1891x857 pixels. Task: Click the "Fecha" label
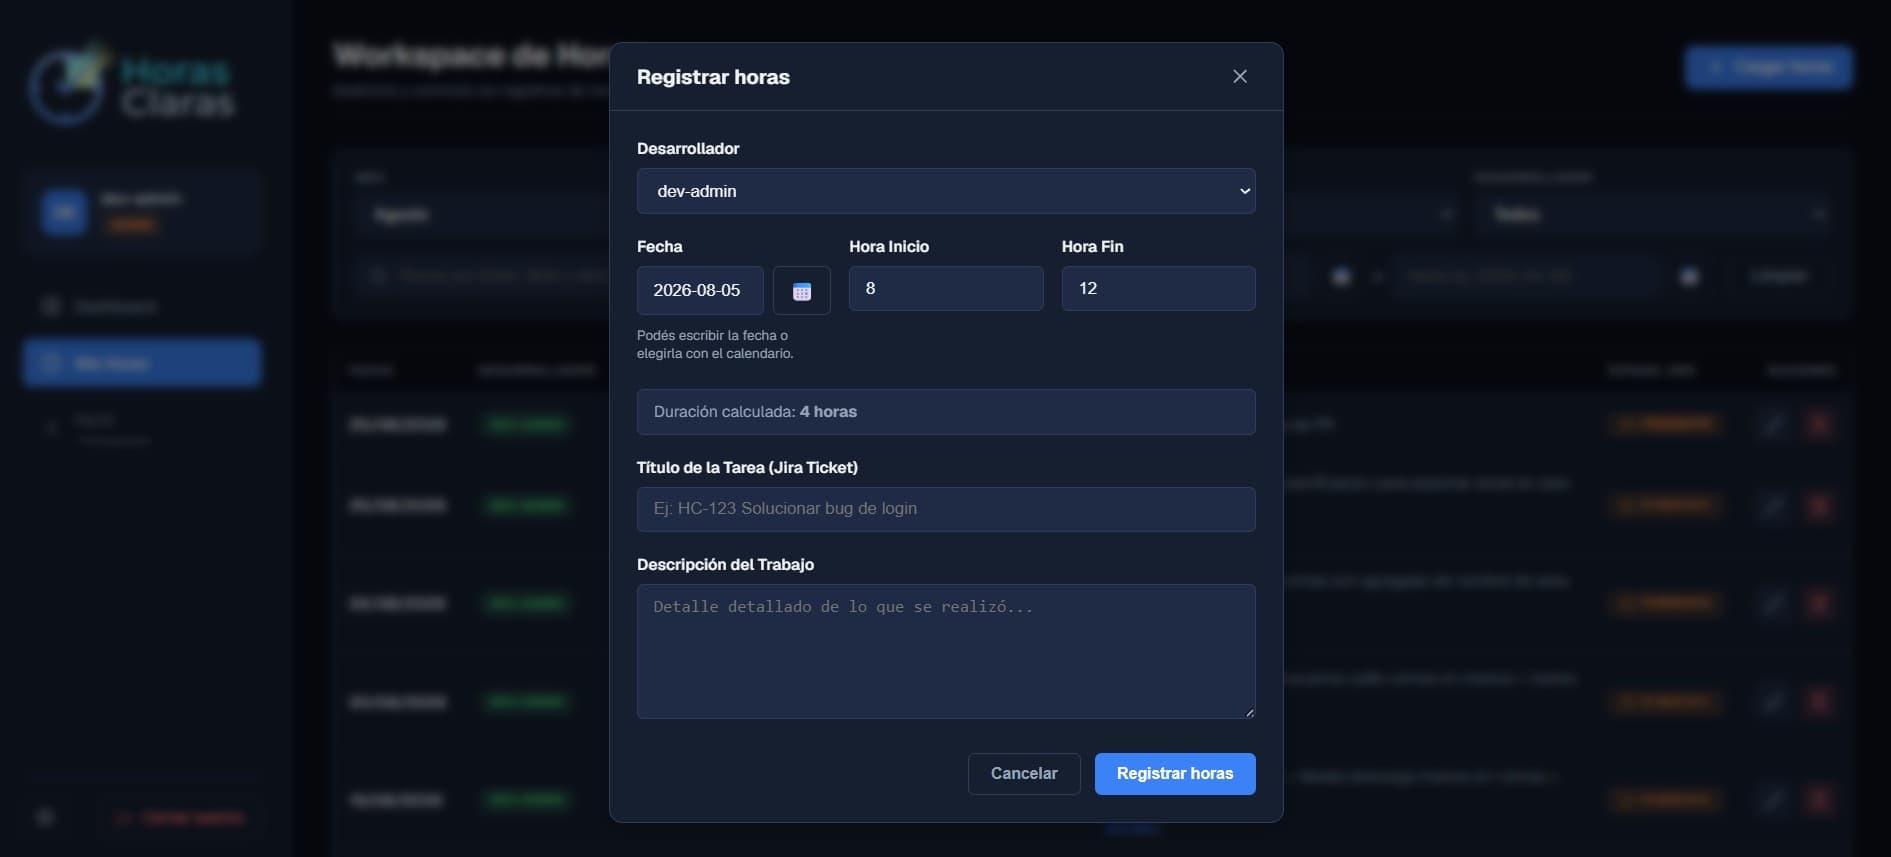coord(660,247)
